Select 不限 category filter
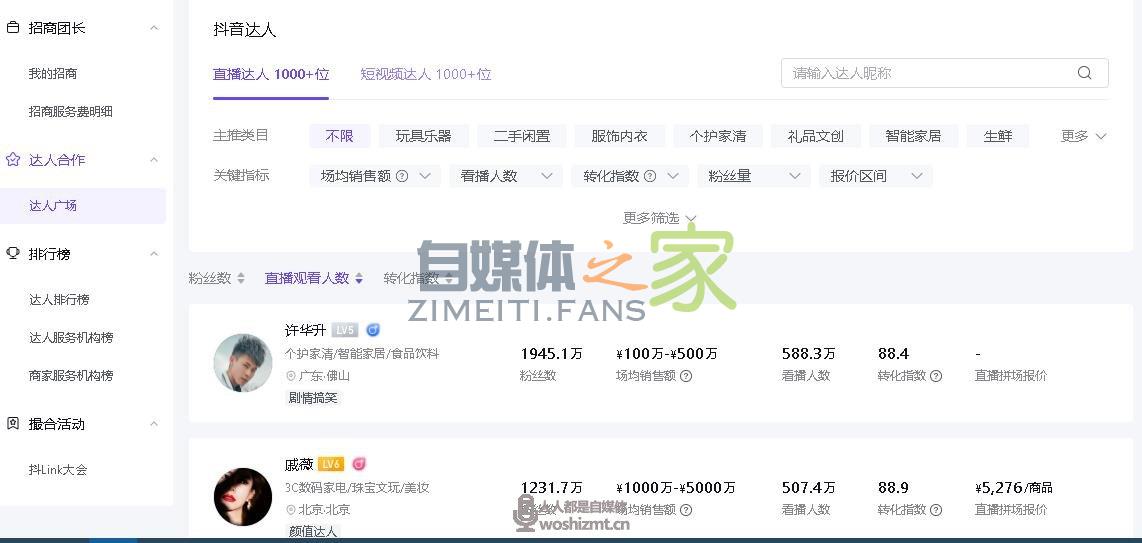 (339, 136)
